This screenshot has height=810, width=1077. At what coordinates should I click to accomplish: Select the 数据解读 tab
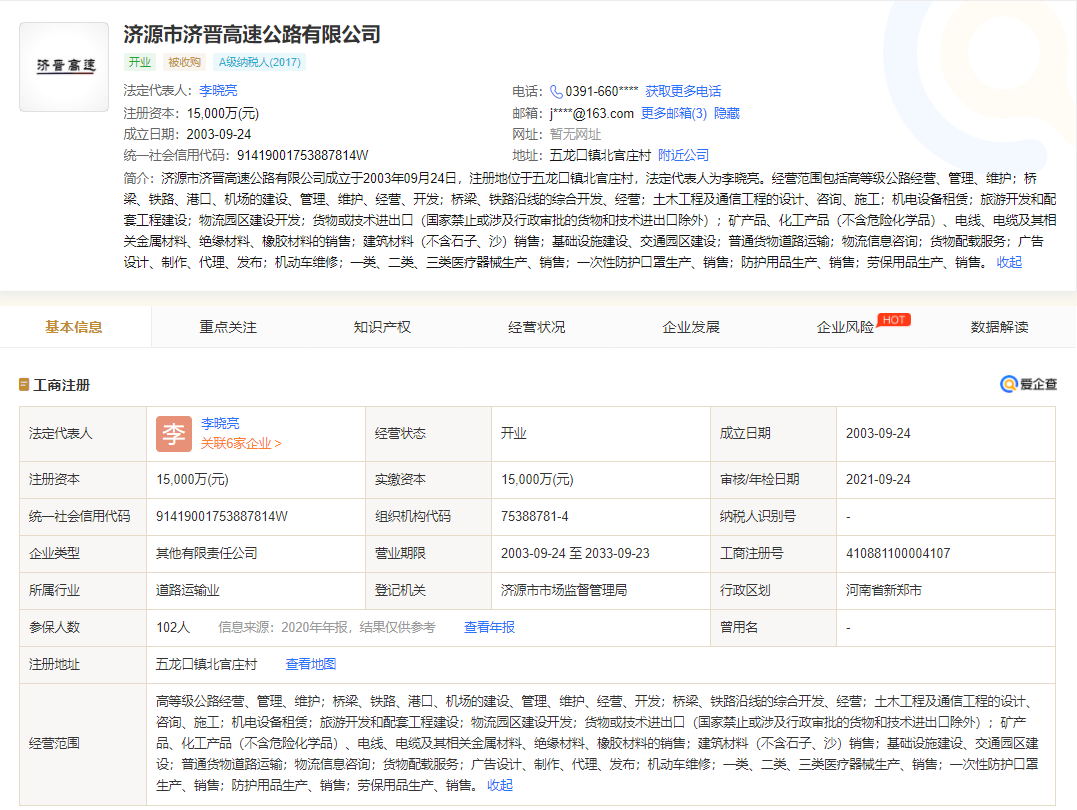point(999,327)
